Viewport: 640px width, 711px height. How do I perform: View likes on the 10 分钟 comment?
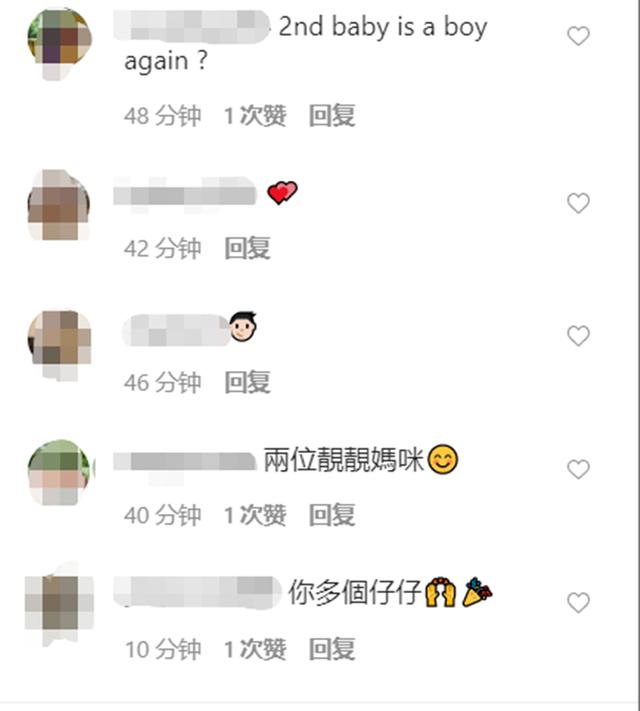[255, 648]
